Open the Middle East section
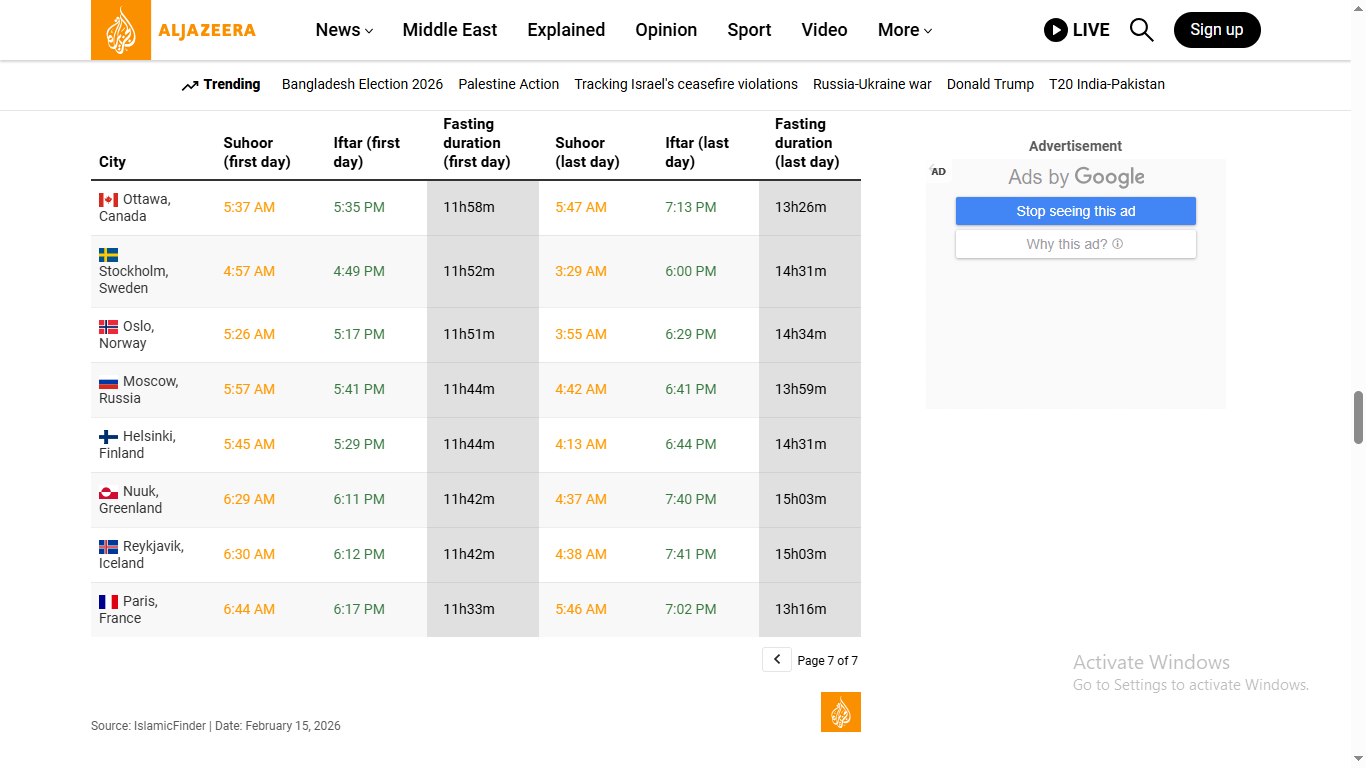Screen dimensions: 1366x768 pos(449,30)
